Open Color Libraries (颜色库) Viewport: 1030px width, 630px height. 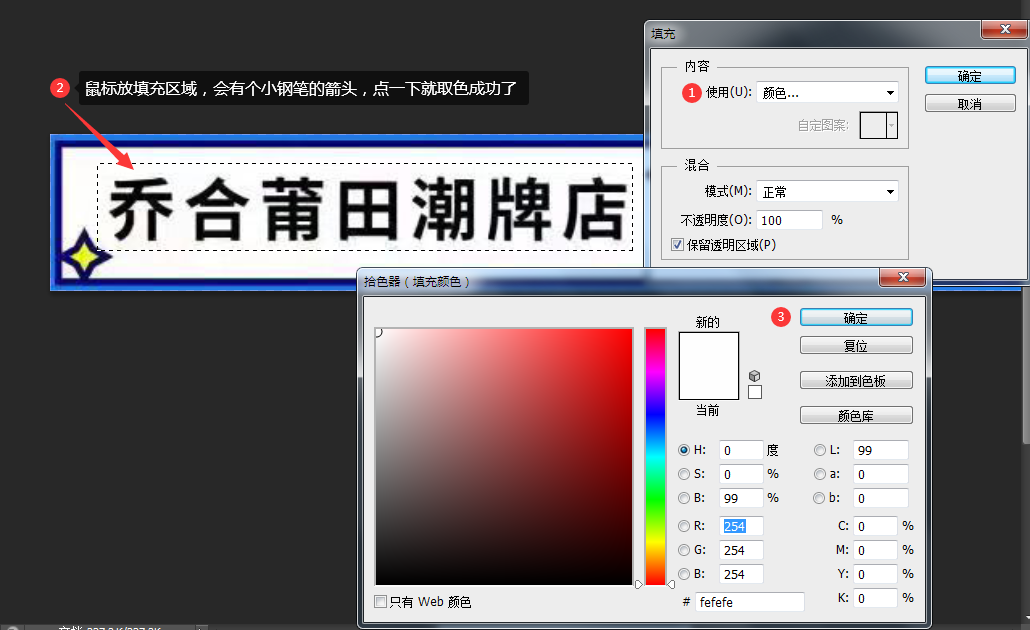pos(856,415)
